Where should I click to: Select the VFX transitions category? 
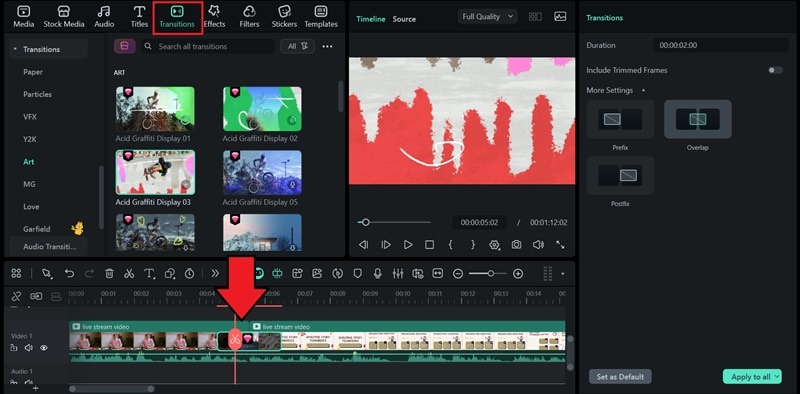coord(30,117)
